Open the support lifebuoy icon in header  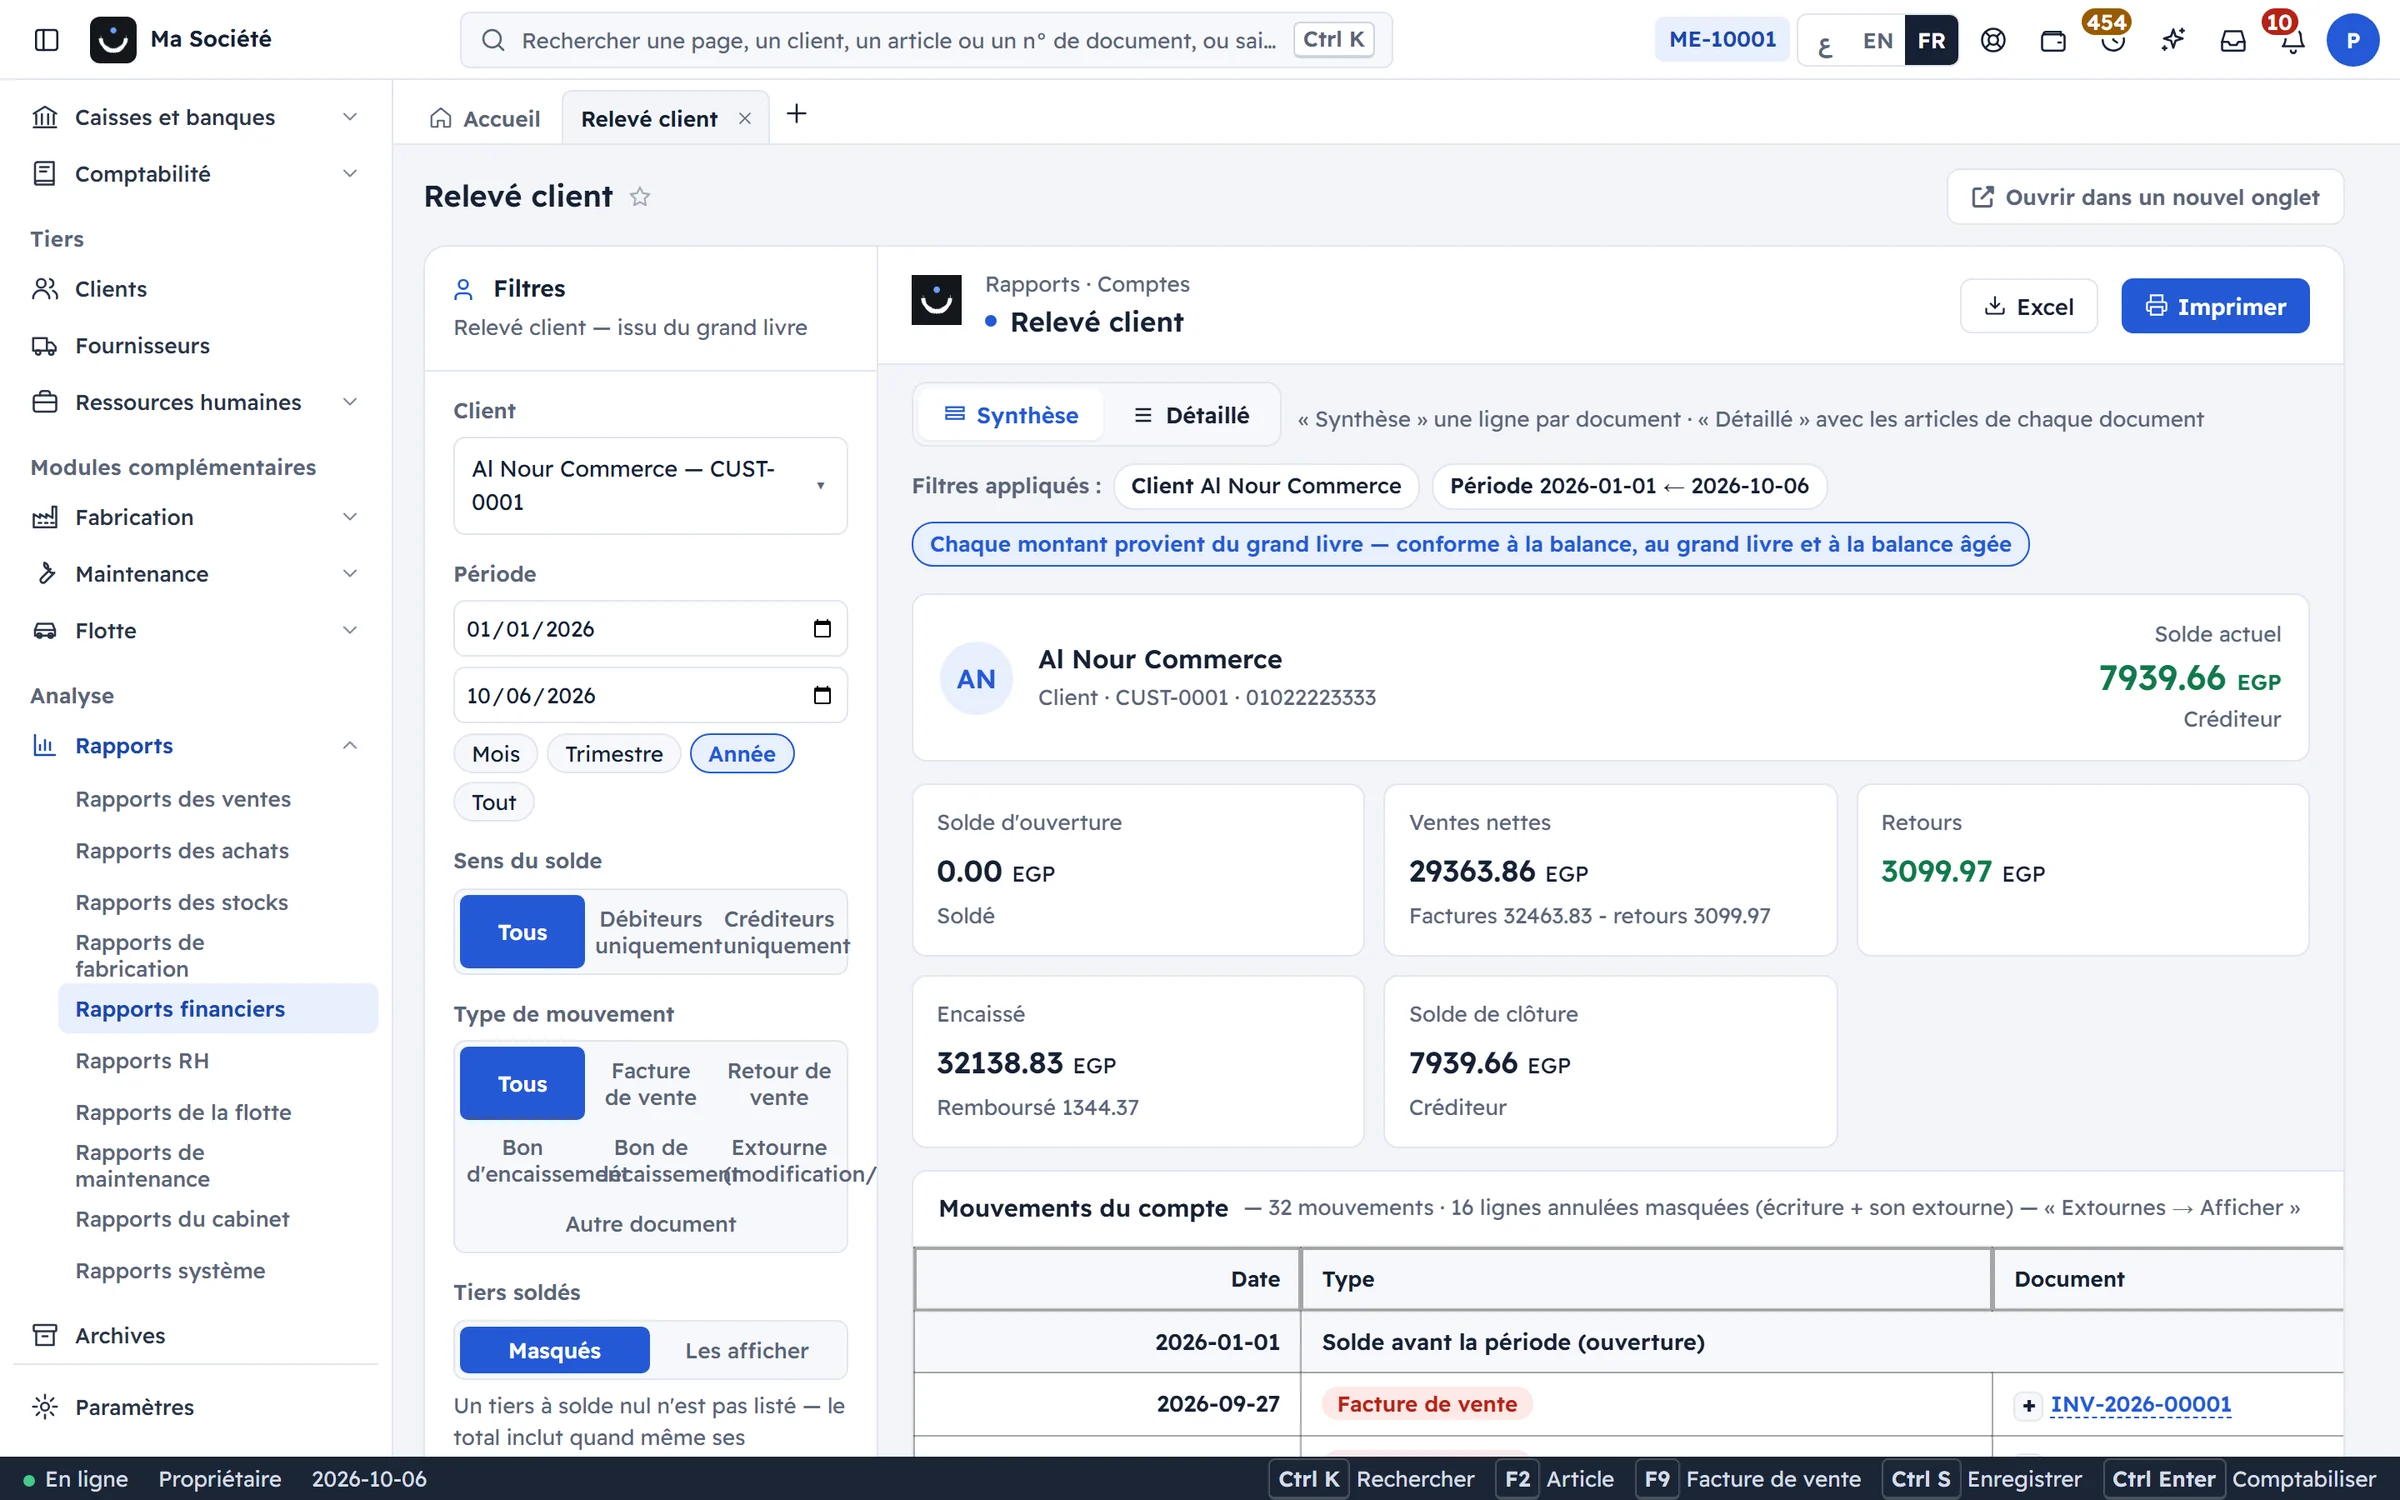(1993, 40)
